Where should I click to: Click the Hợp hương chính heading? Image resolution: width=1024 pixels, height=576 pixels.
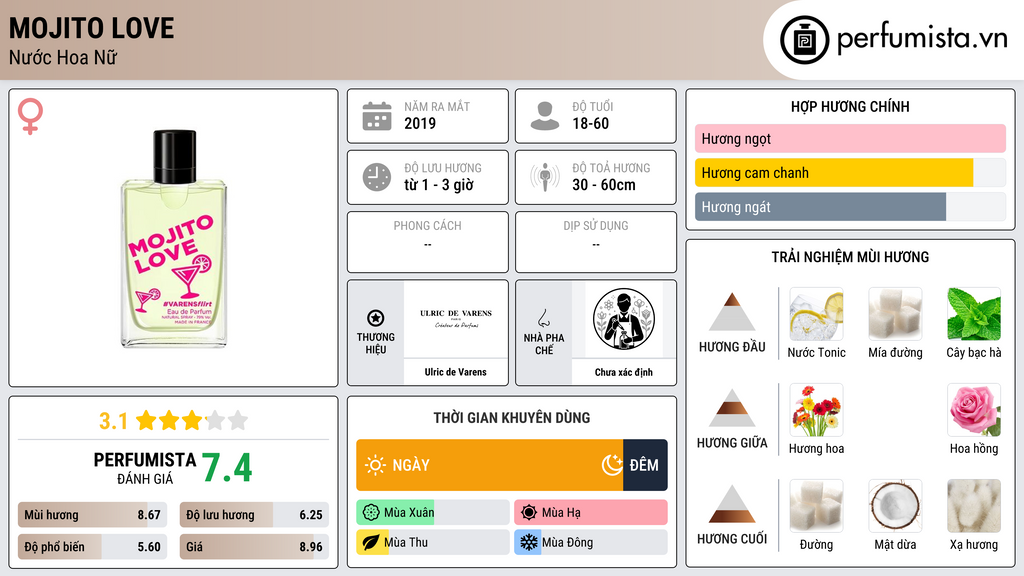(850, 106)
